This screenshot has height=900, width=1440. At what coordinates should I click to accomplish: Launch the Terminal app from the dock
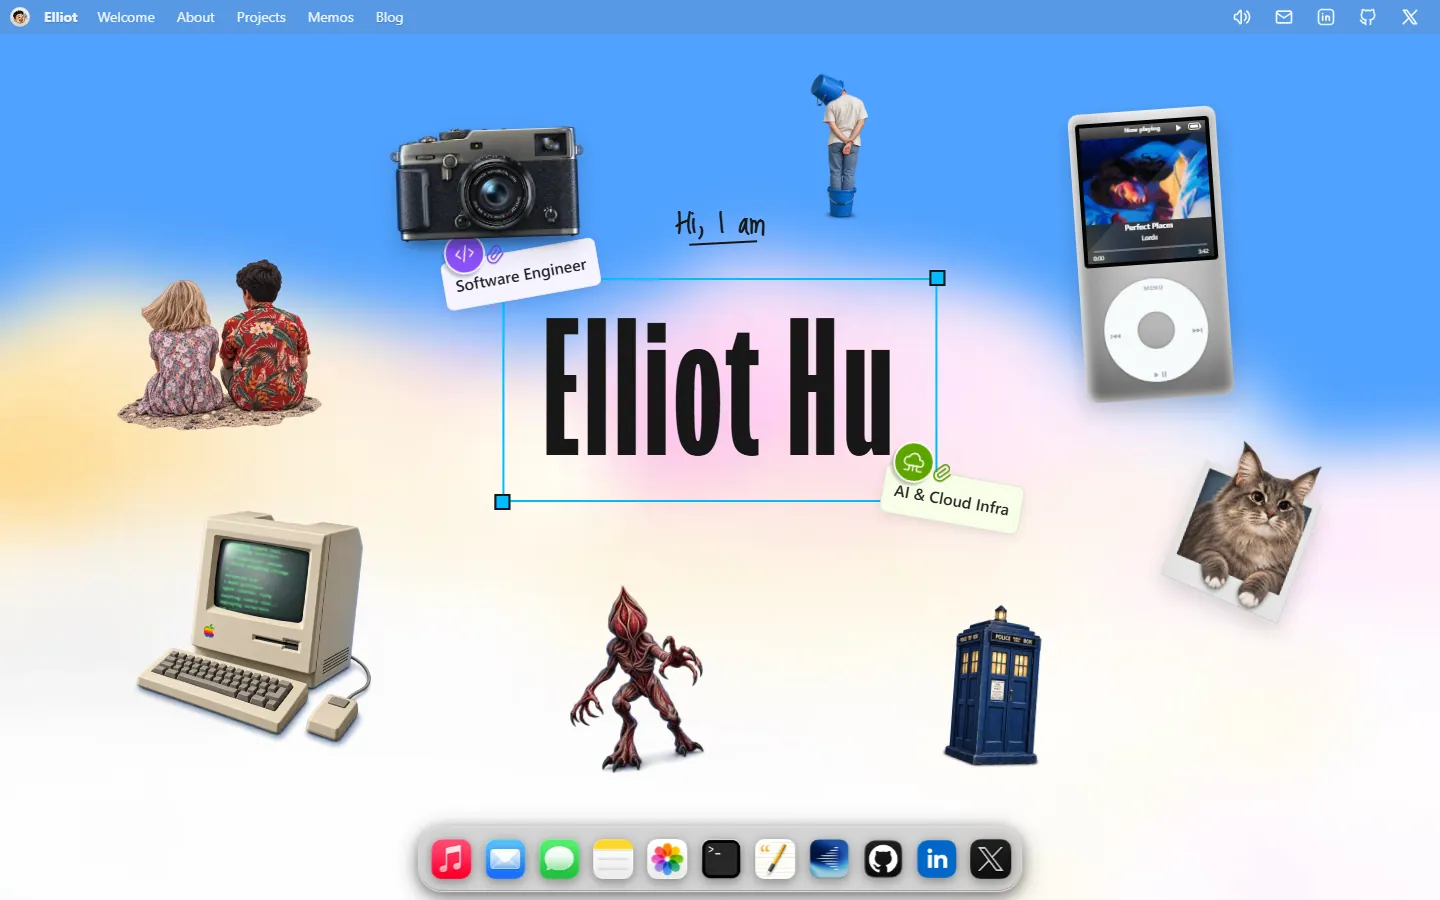(x=721, y=859)
